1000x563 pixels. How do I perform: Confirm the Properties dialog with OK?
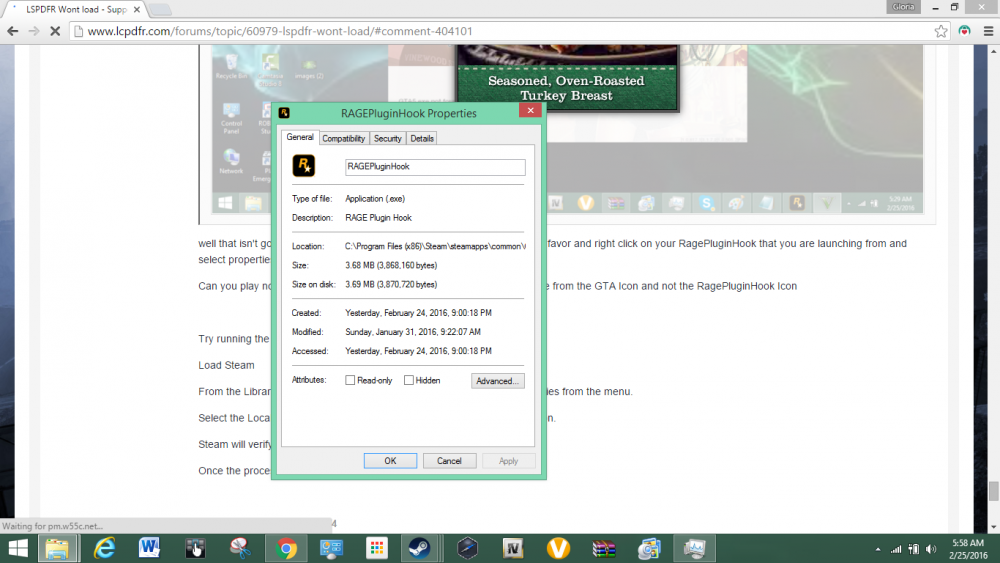point(390,460)
